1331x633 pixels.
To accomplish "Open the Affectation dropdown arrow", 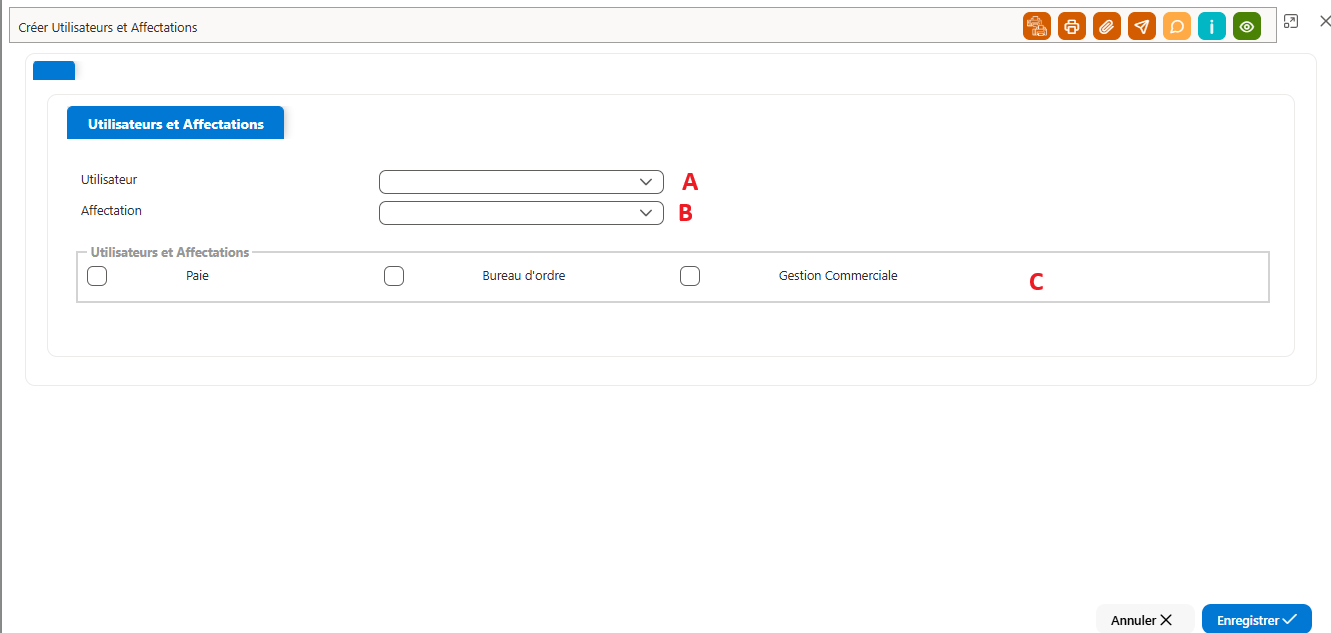I will (x=646, y=213).
